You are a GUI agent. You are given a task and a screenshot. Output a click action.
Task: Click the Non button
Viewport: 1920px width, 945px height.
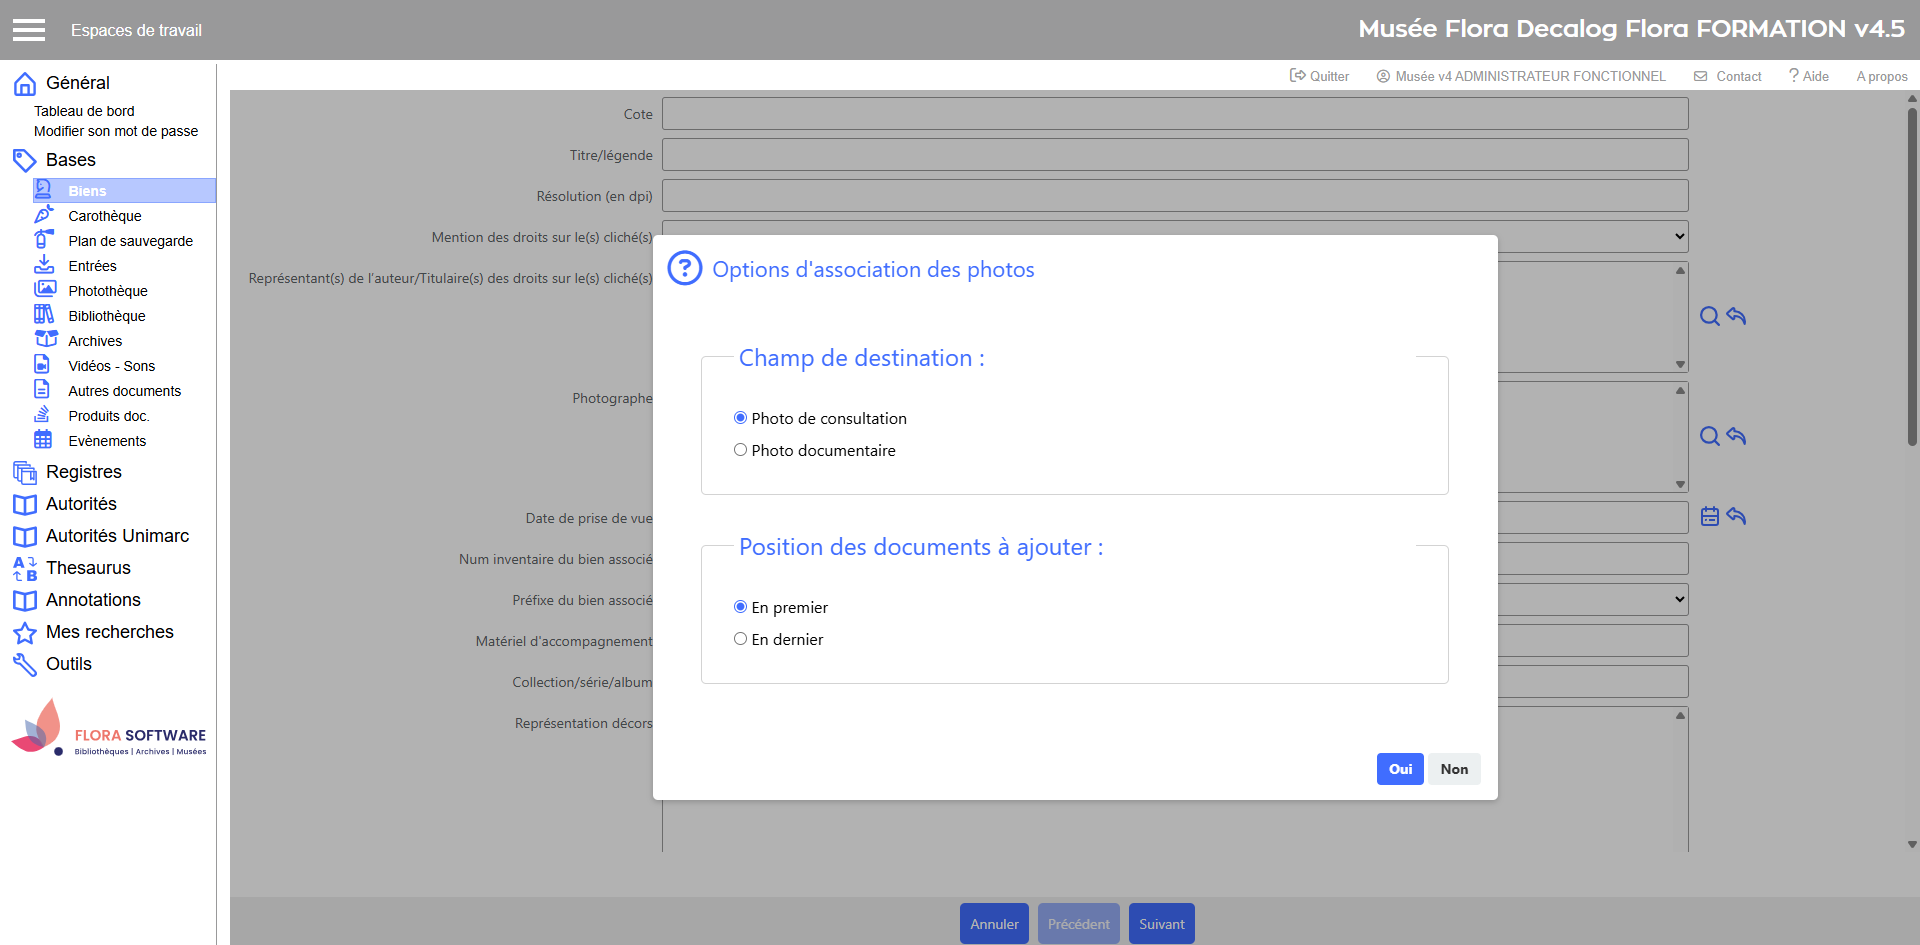coord(1454,769)
